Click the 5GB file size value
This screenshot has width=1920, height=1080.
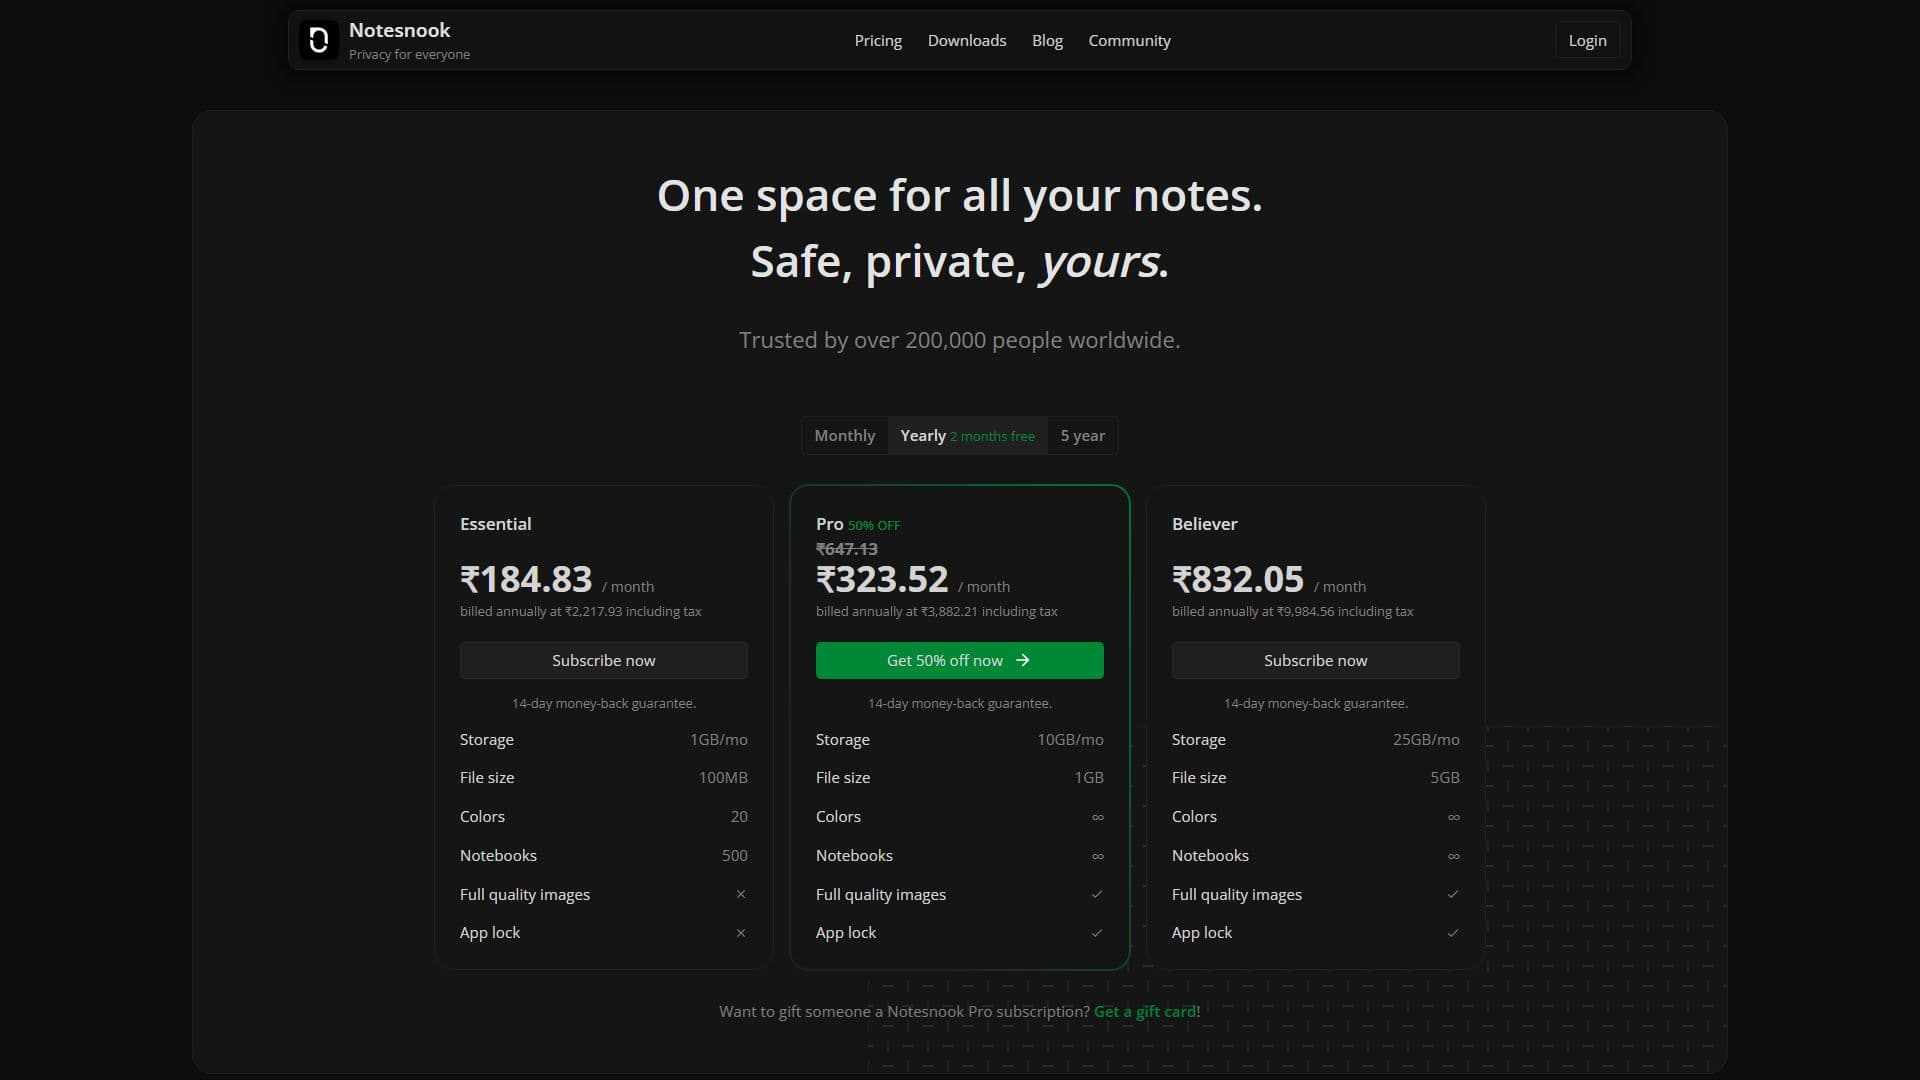point(1445,777)
